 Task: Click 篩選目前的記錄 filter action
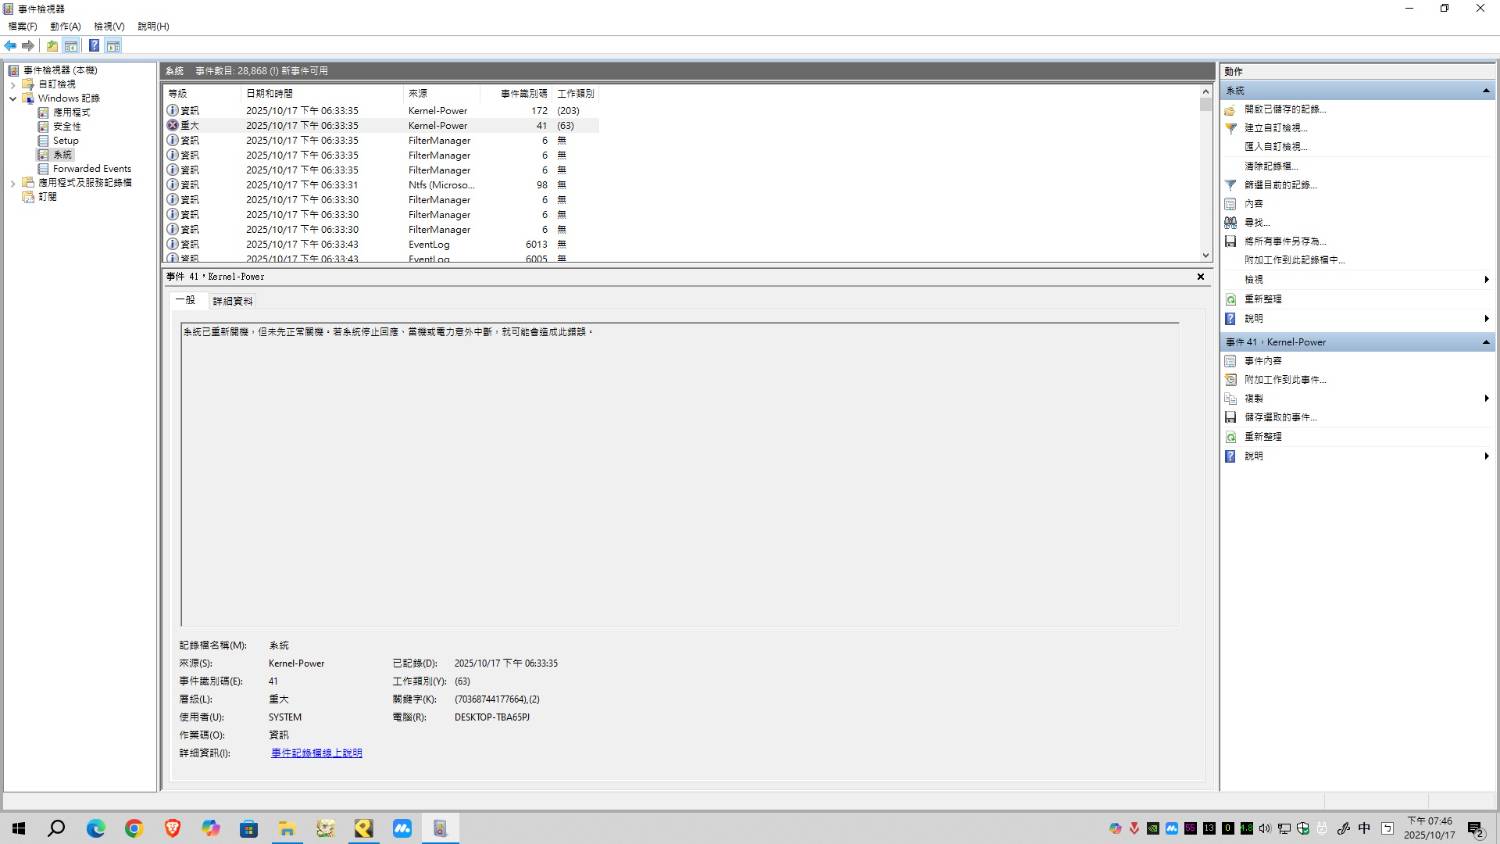[1280, 185]
